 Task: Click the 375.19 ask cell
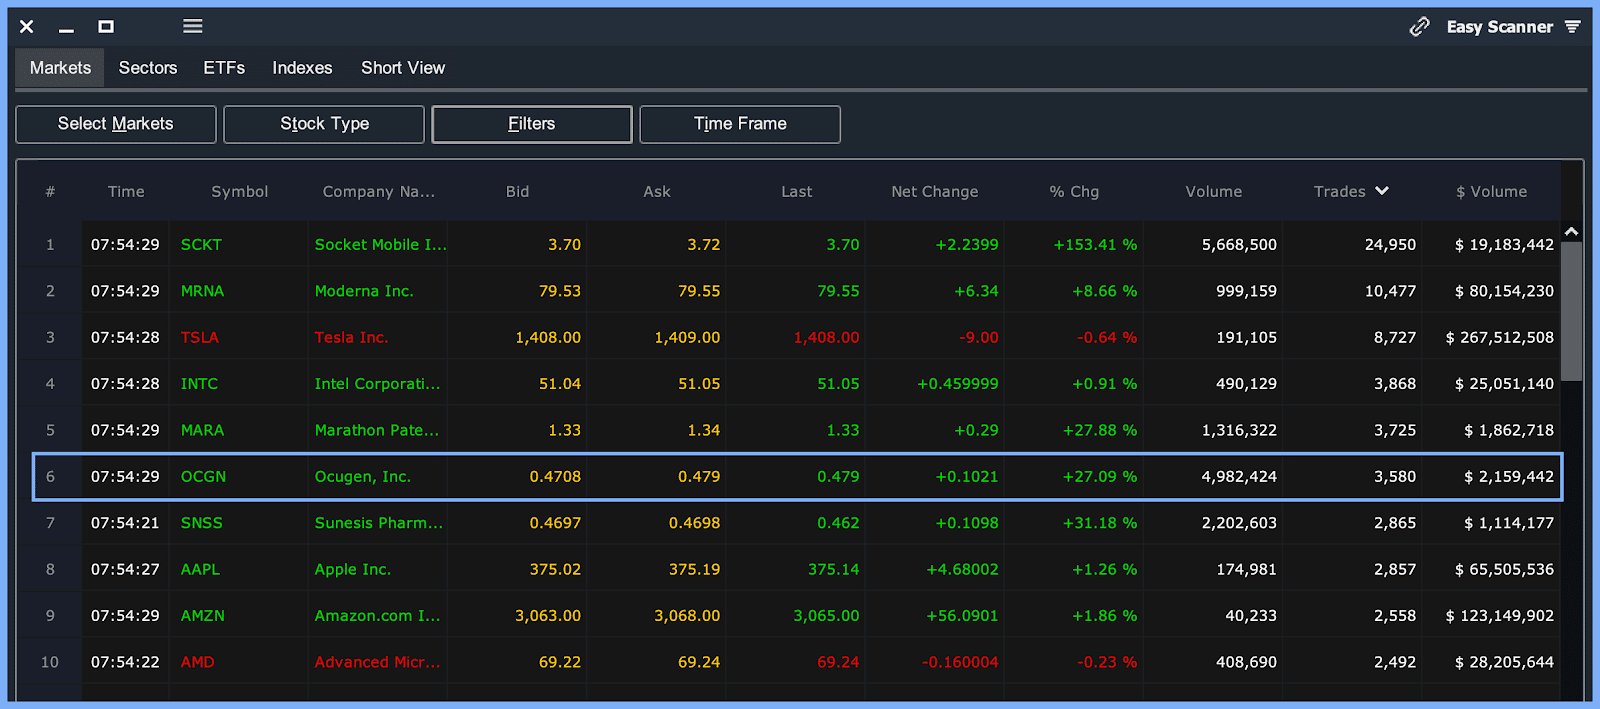694,569
